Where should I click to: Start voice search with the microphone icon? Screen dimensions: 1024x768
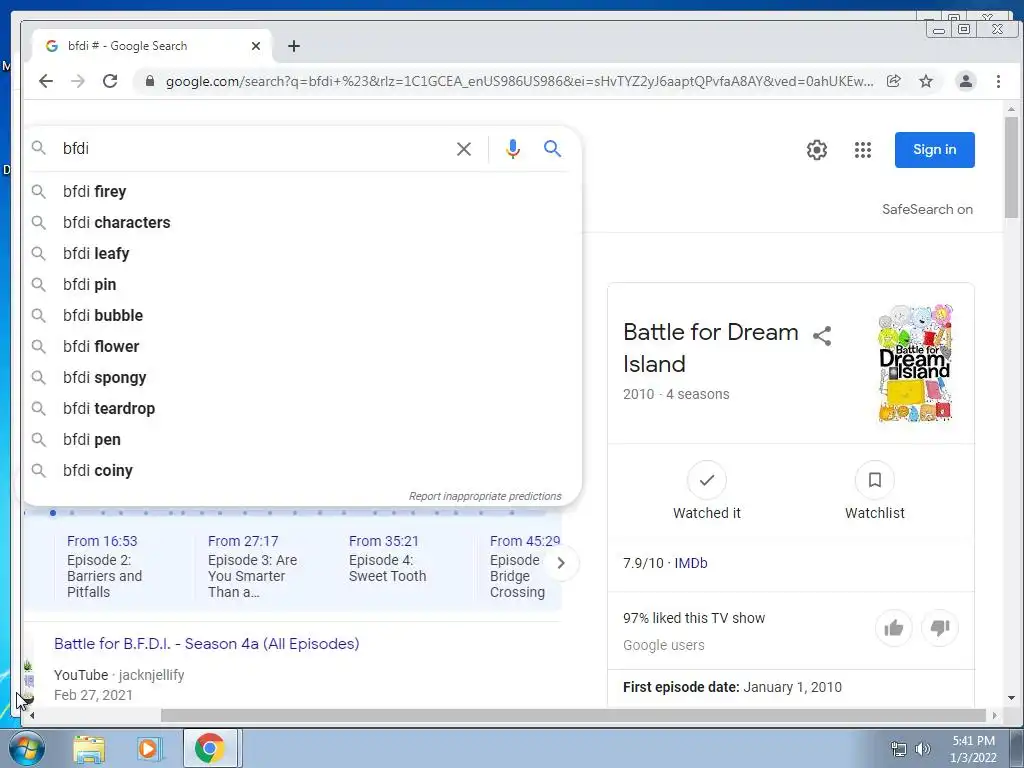coord(513,149)
